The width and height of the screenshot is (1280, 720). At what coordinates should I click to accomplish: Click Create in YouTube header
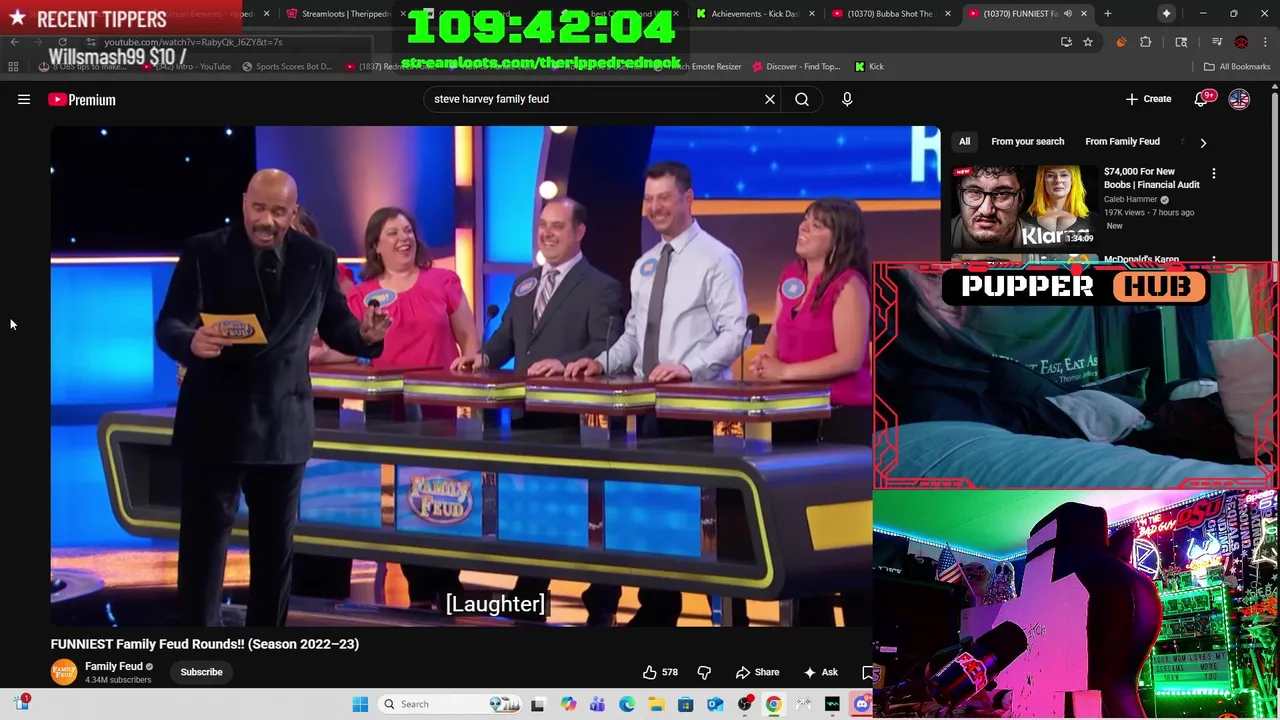(1148, 99)
